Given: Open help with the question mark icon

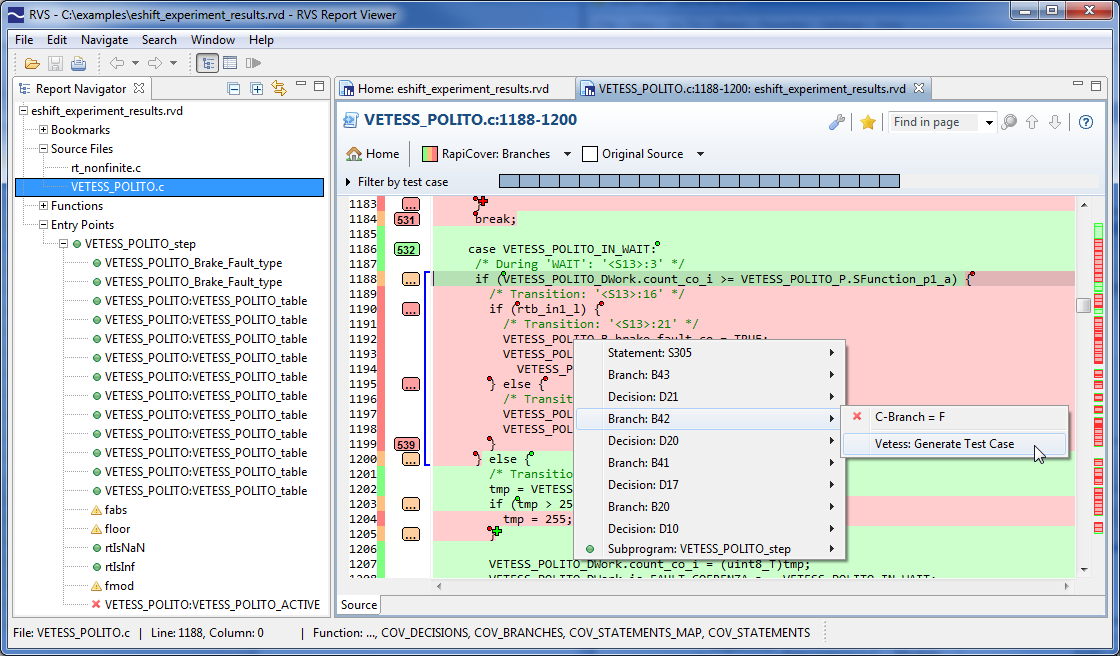Looking at the screenshot, I should (1086, 122).
